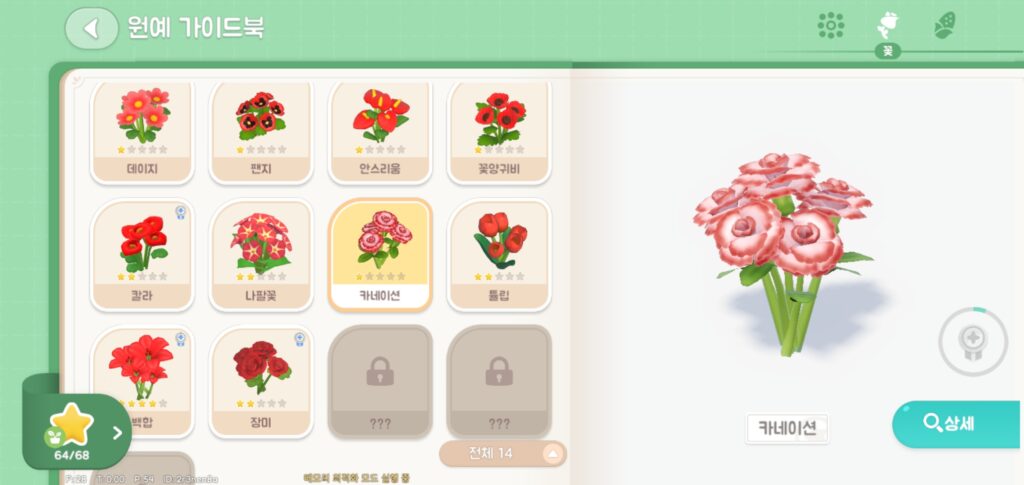This screenshot has width=1024, height=485.
Task: Open the flower-head category tab icon
Action: (x=831, y=25)
